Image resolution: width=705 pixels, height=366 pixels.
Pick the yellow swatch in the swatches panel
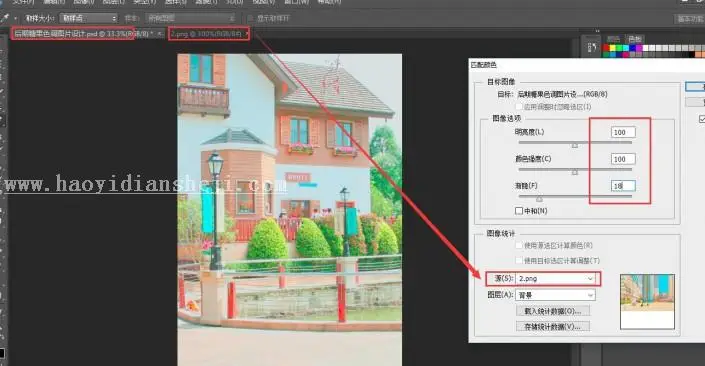[x=612, y=48]
